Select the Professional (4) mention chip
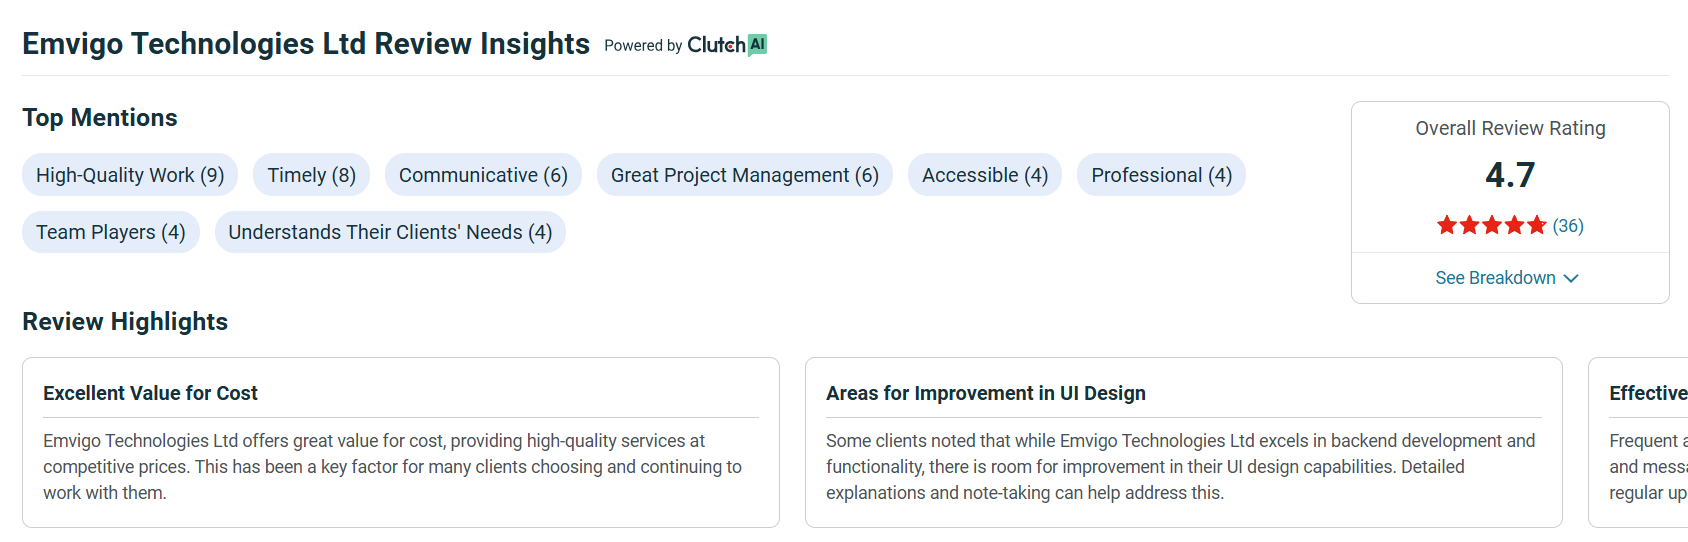Viewport: 1688px width, 542px height. (x=1161, y=175)
